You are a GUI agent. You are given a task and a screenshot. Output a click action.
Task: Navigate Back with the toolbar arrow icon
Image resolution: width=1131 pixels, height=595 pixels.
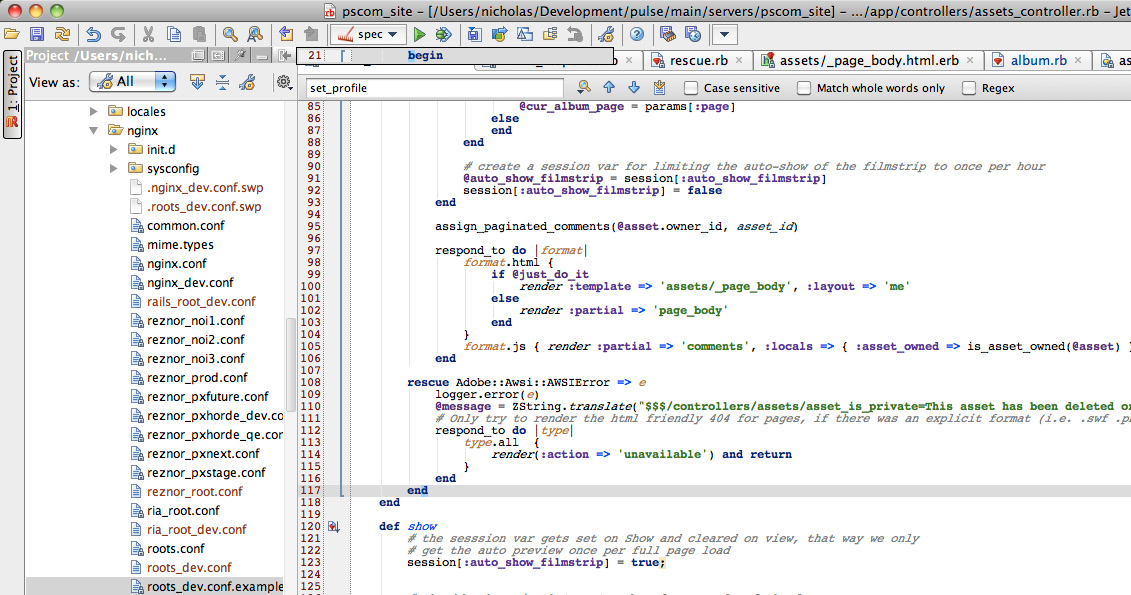pos(286,34)
